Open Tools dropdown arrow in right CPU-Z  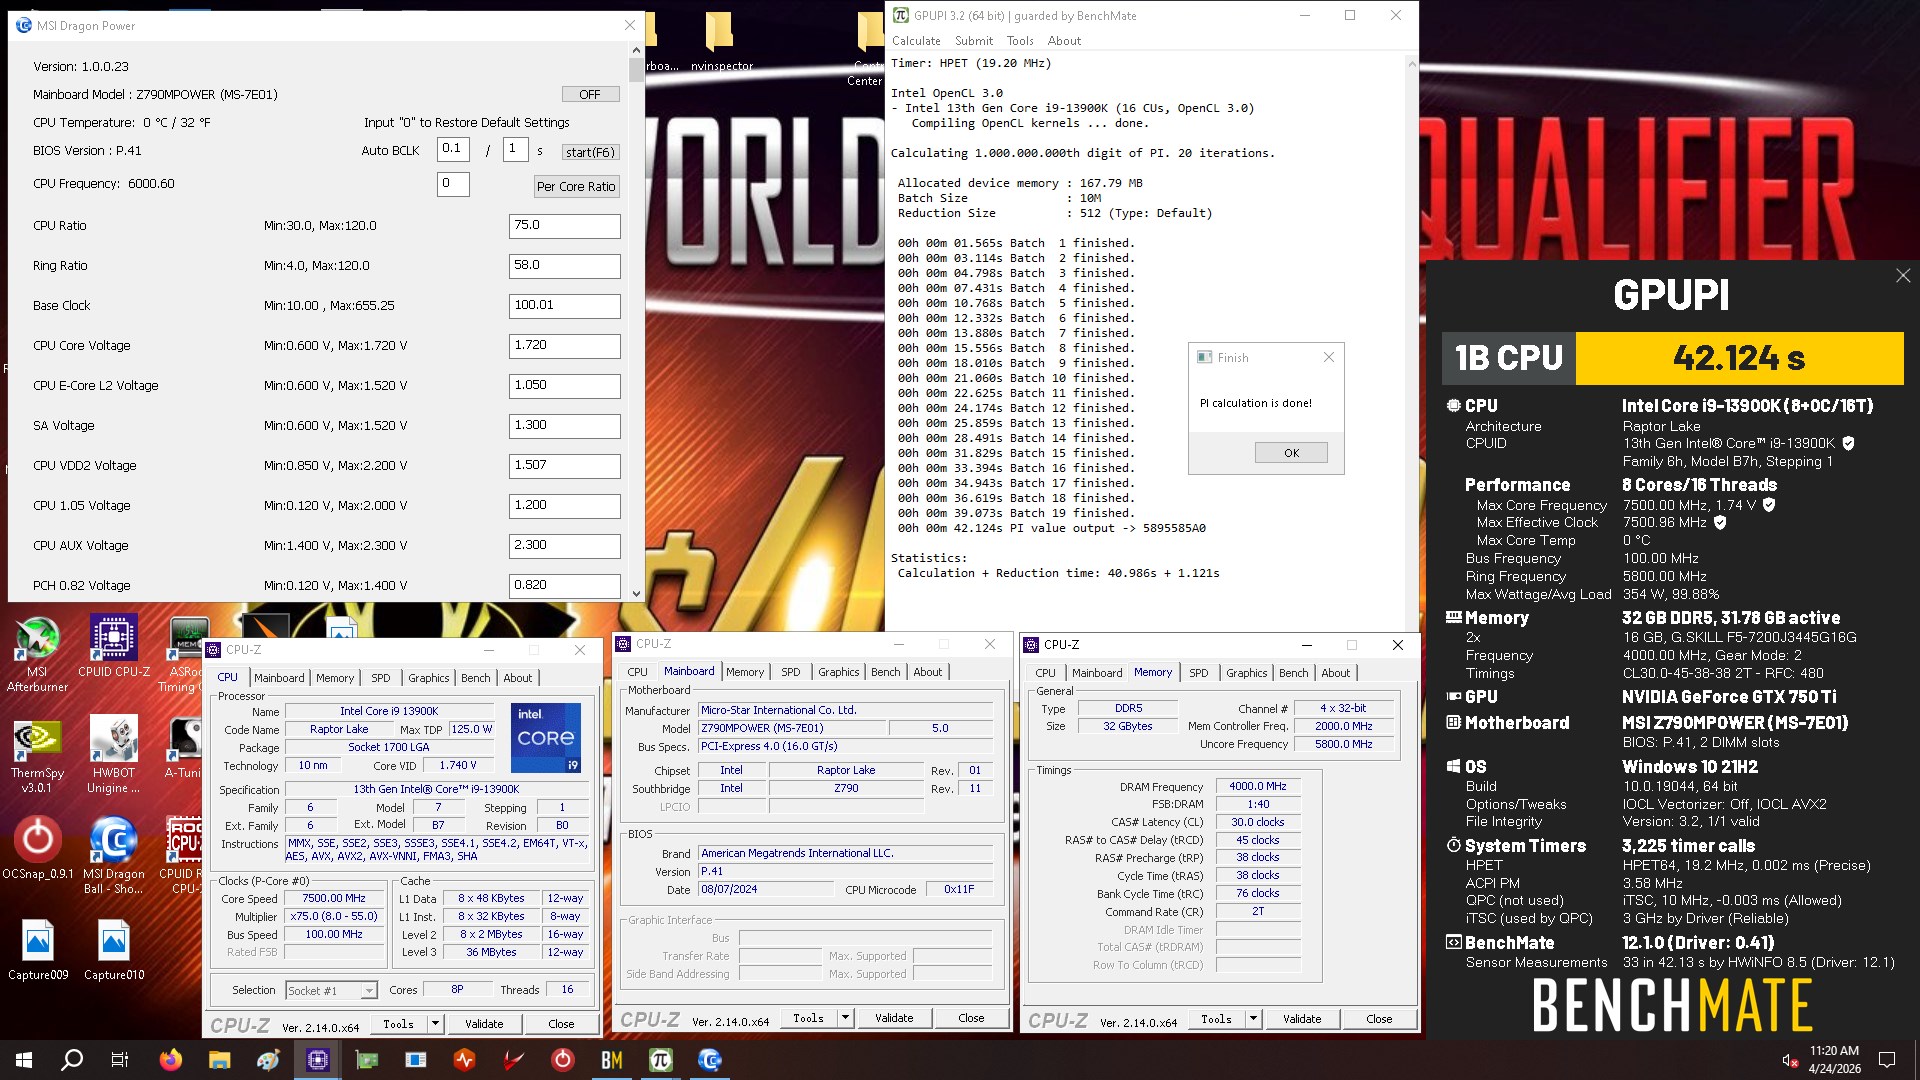pyautogui.click(x=1253, y=1019)
